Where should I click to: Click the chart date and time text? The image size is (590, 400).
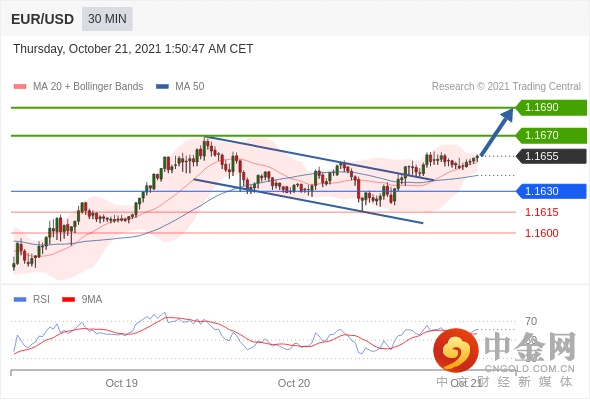click(x=133, y=49)
